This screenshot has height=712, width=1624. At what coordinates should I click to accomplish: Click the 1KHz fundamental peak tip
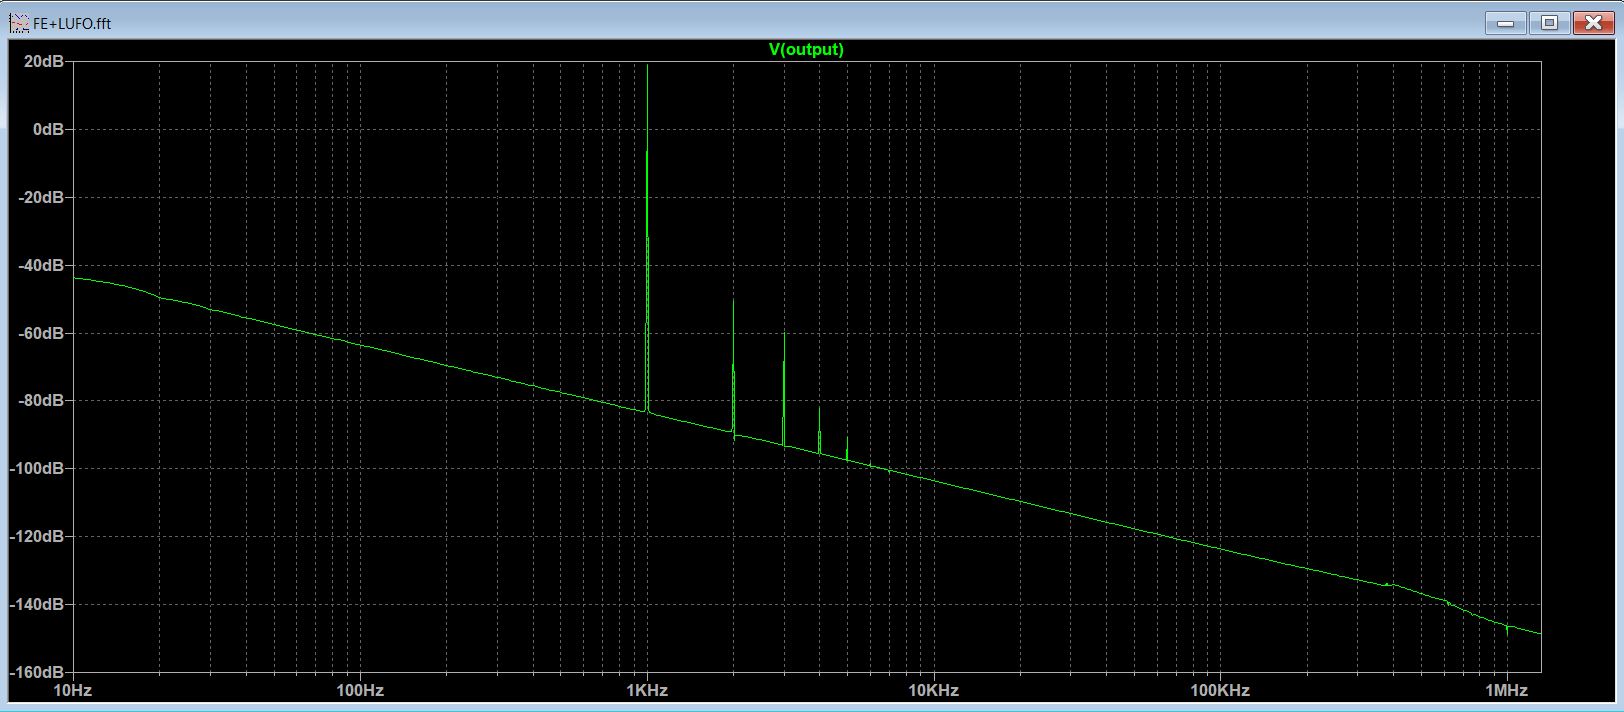tap(648, 66)
